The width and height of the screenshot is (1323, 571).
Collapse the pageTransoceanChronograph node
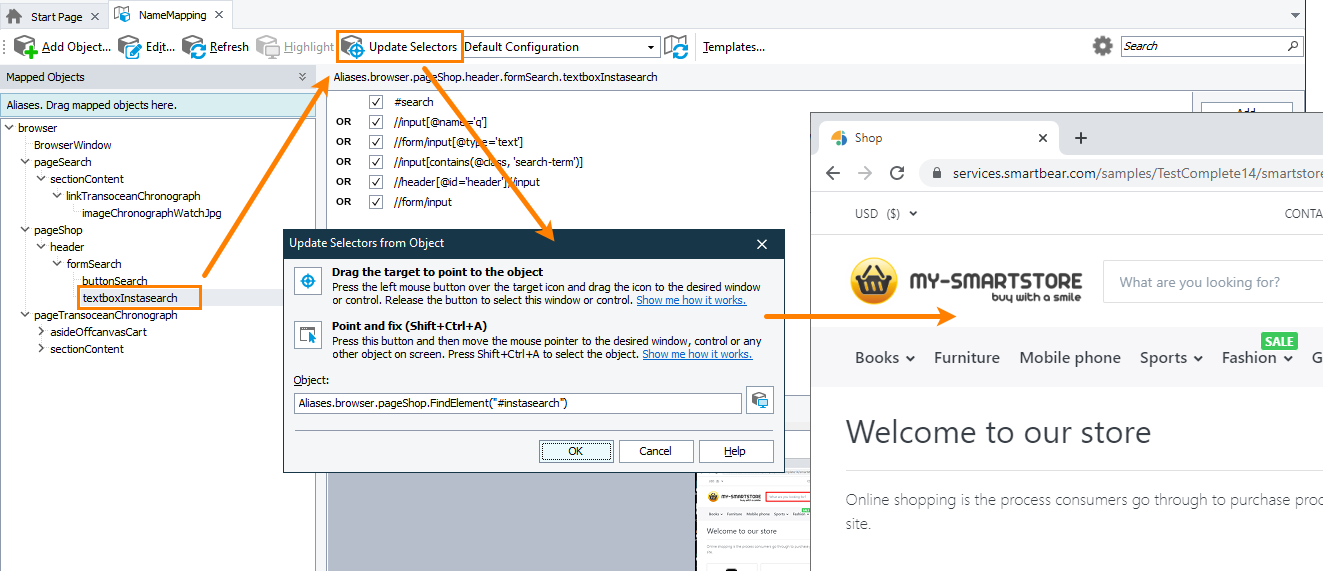tap(24, 315)
